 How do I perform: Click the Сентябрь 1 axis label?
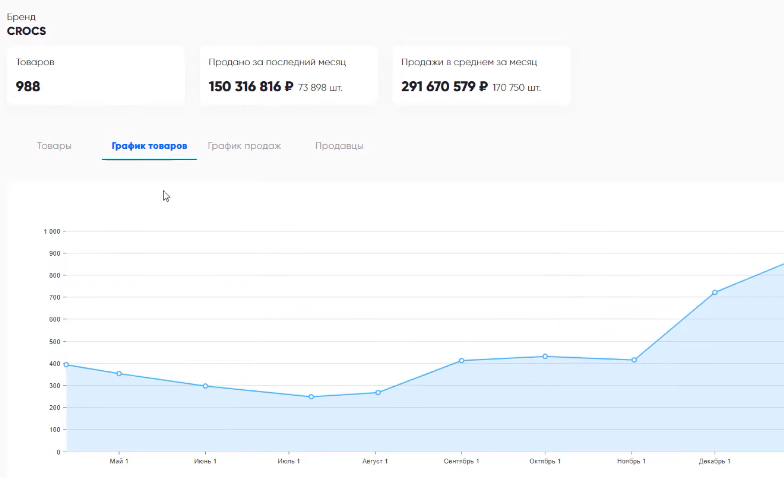[461, 461]
